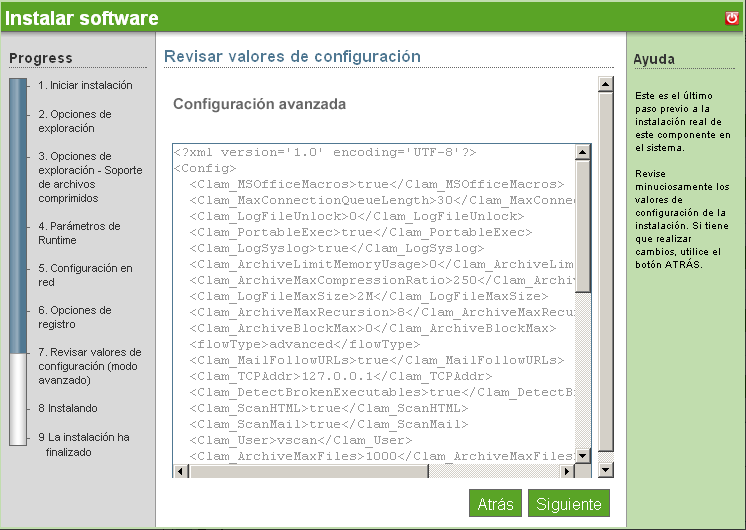Click XML box scroll up arrow
The width and height of the screenshot is (746, 530).
[x=582, y=152]
